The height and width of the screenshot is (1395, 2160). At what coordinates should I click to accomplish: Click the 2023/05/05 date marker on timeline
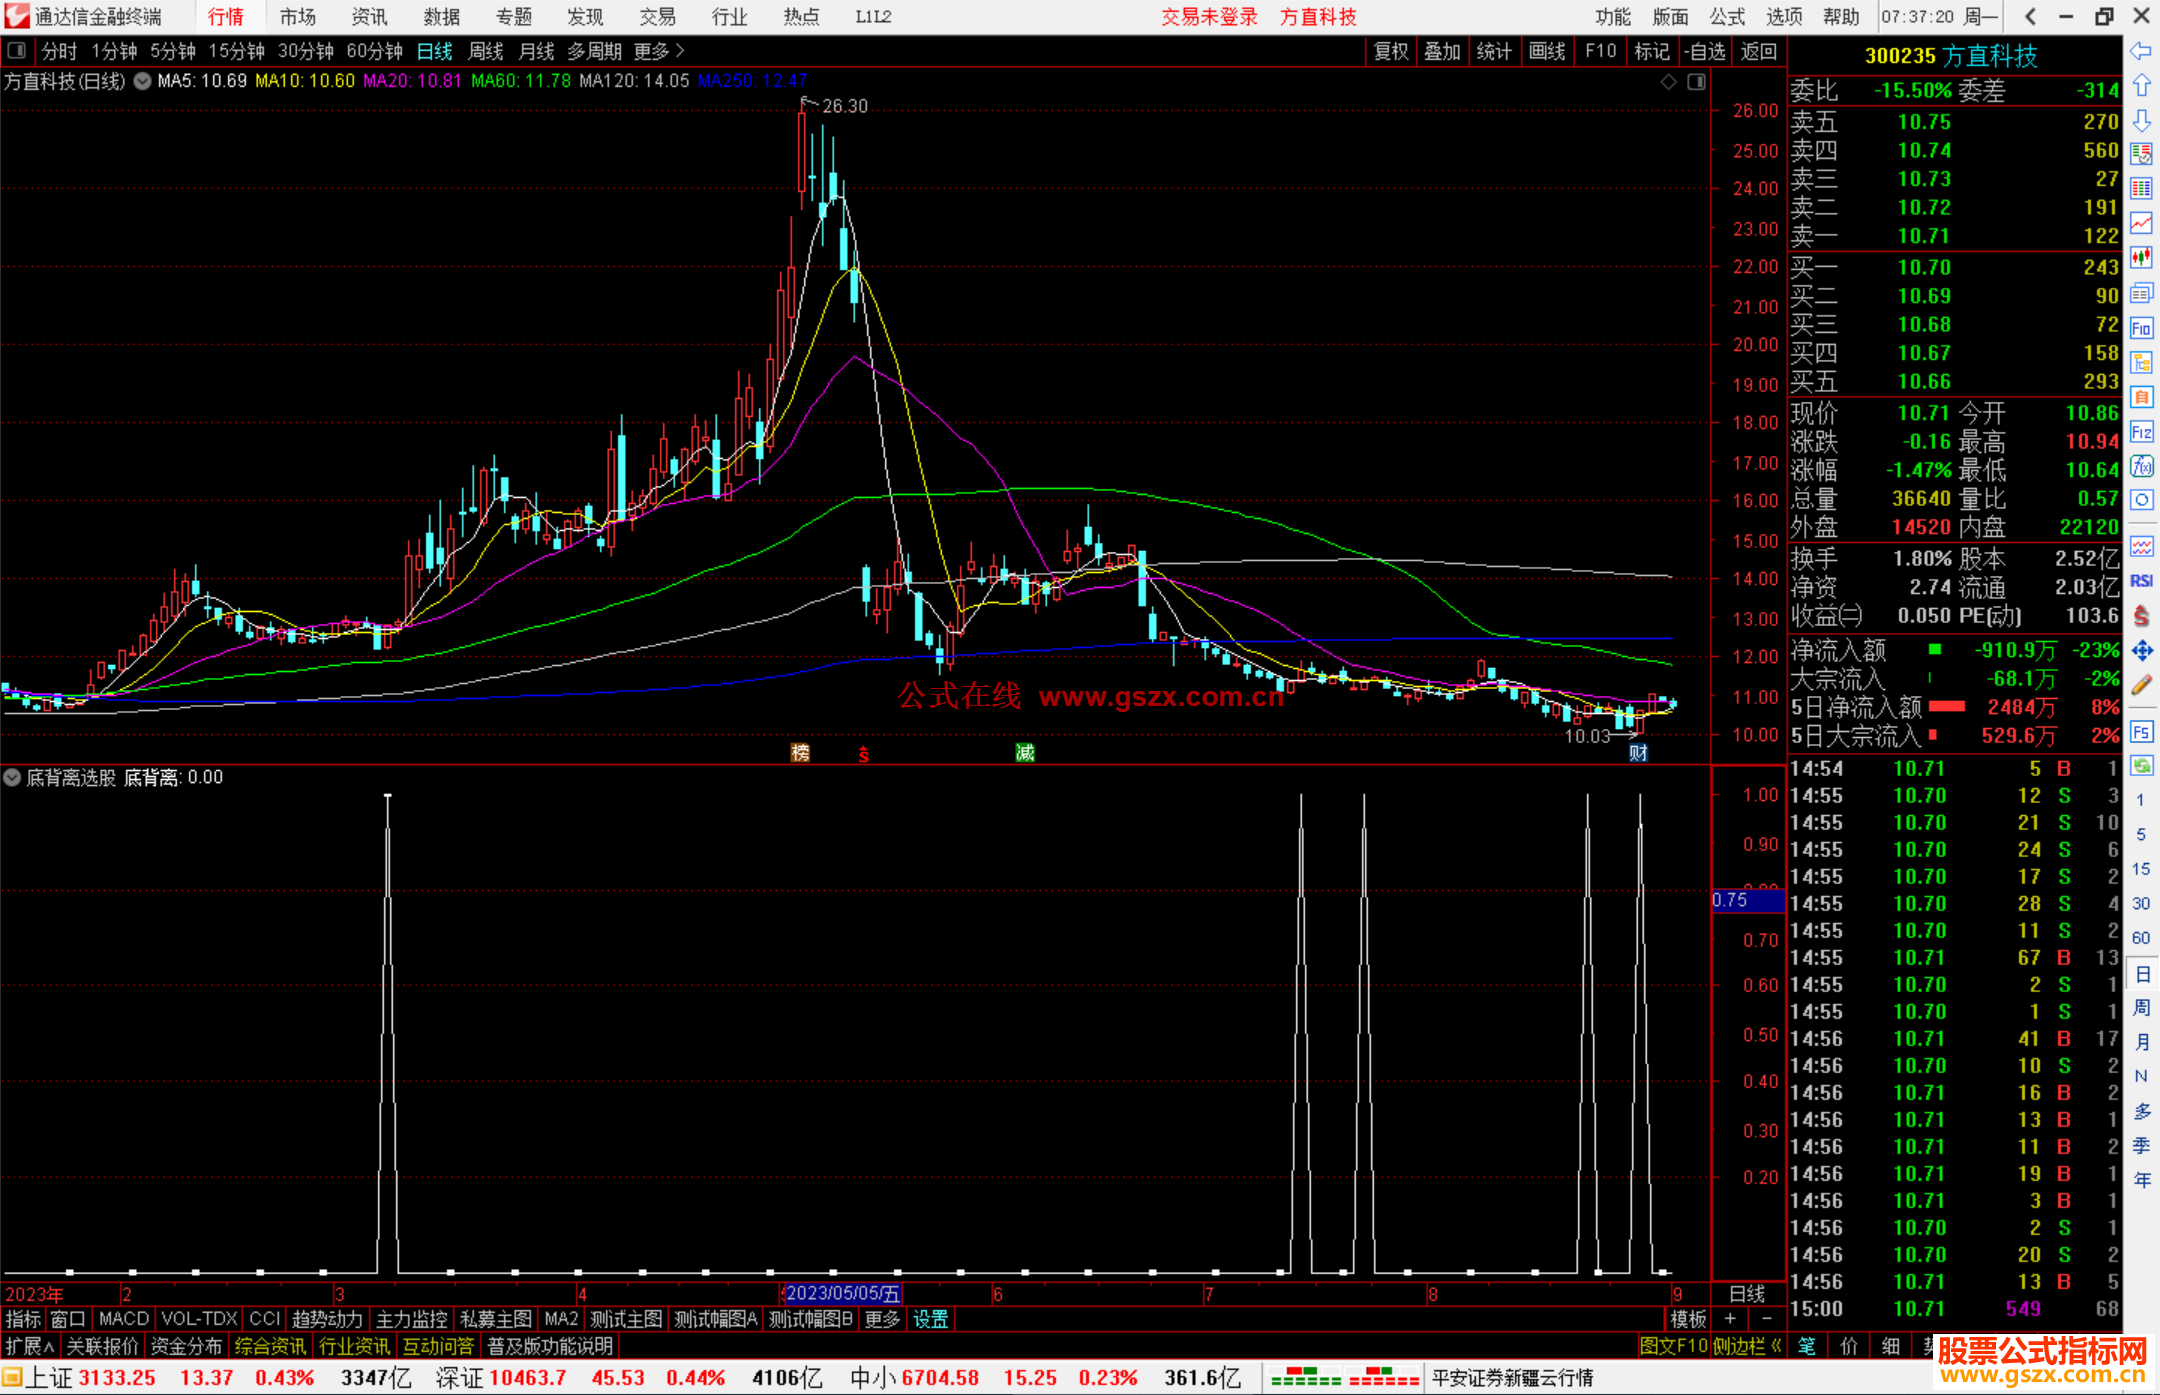pyautogui.click(x=842, y=1293)
